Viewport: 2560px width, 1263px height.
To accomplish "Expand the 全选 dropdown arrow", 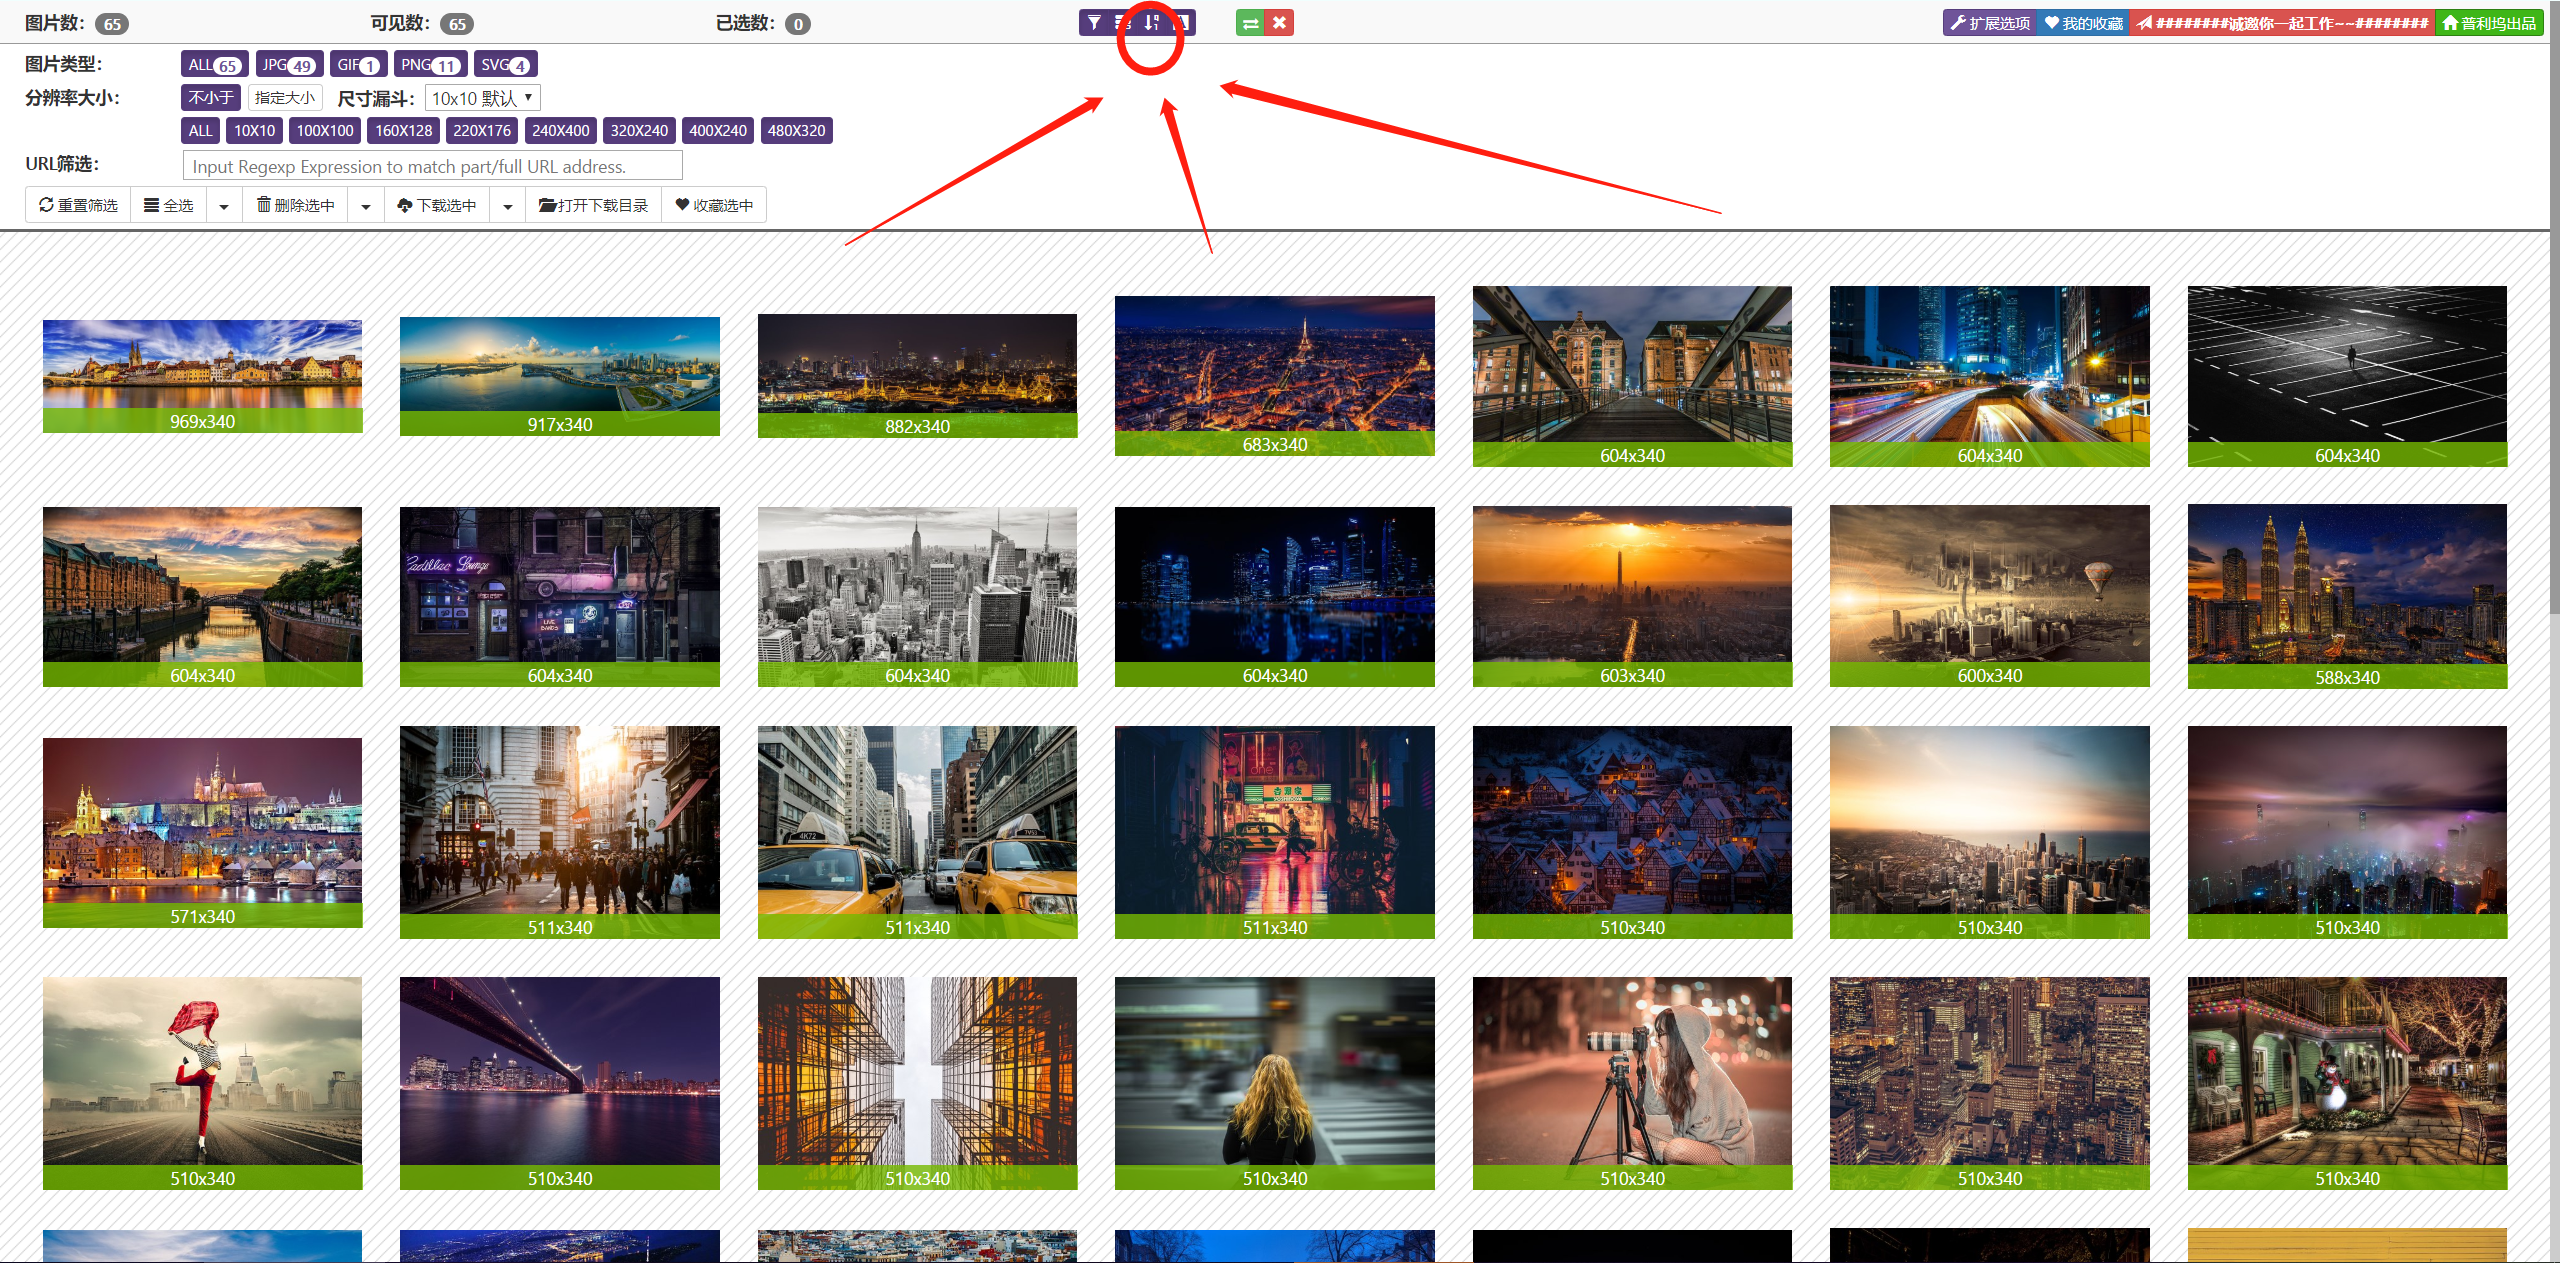I will tap(224, 206).
